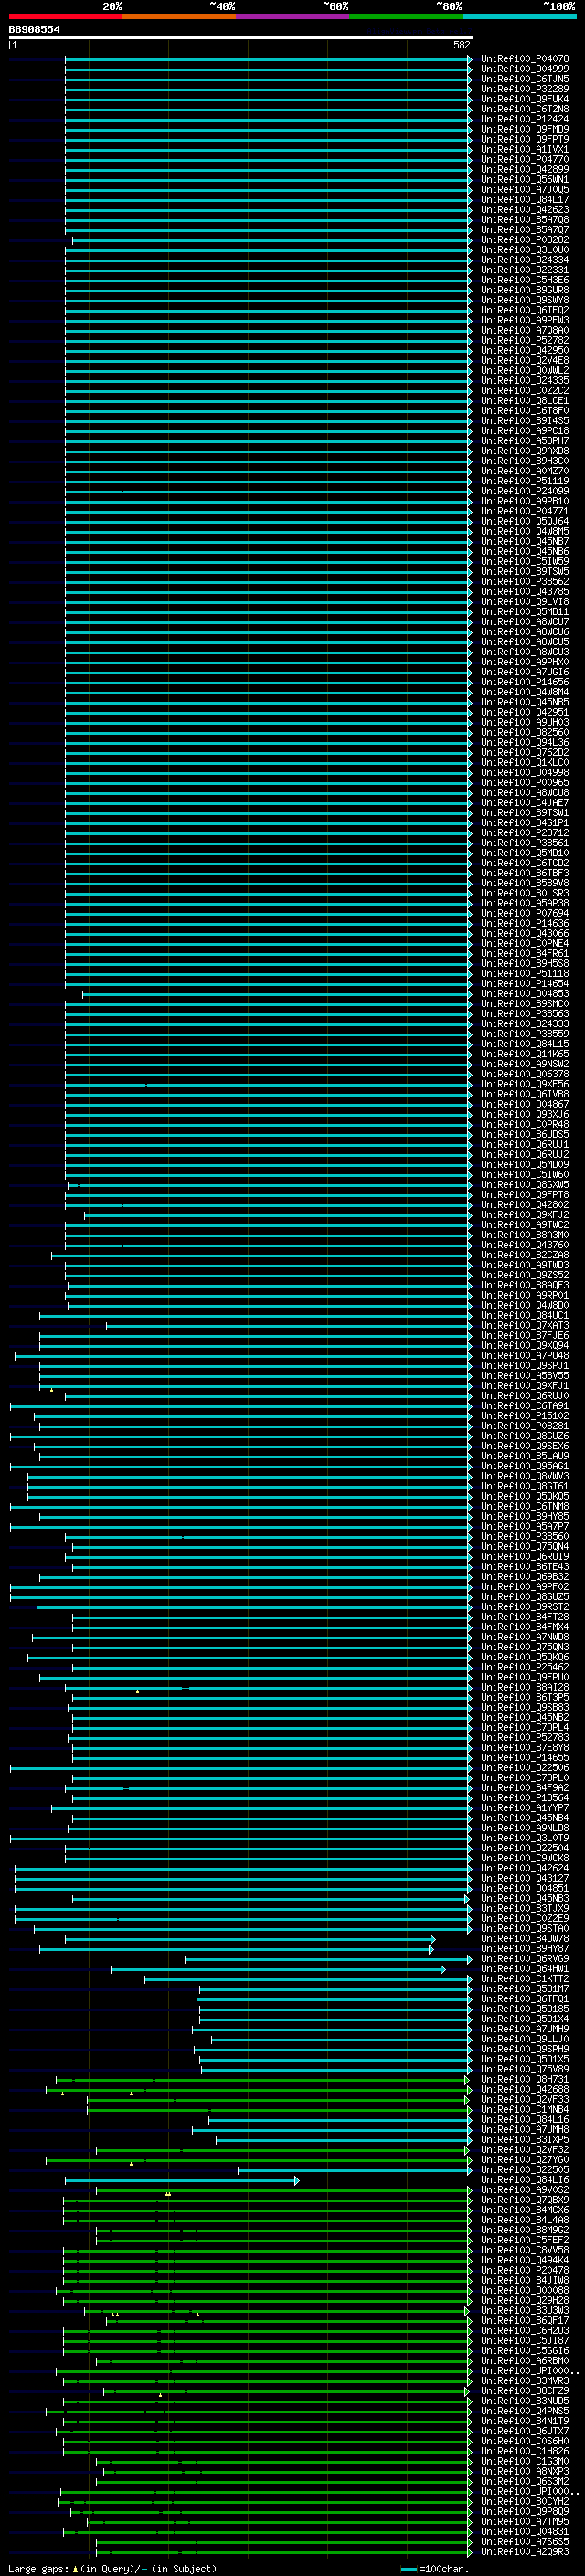Click the query label BB908554
Image resolution: width=585 pixels, height=2576 pixels.
coord(34,30)
